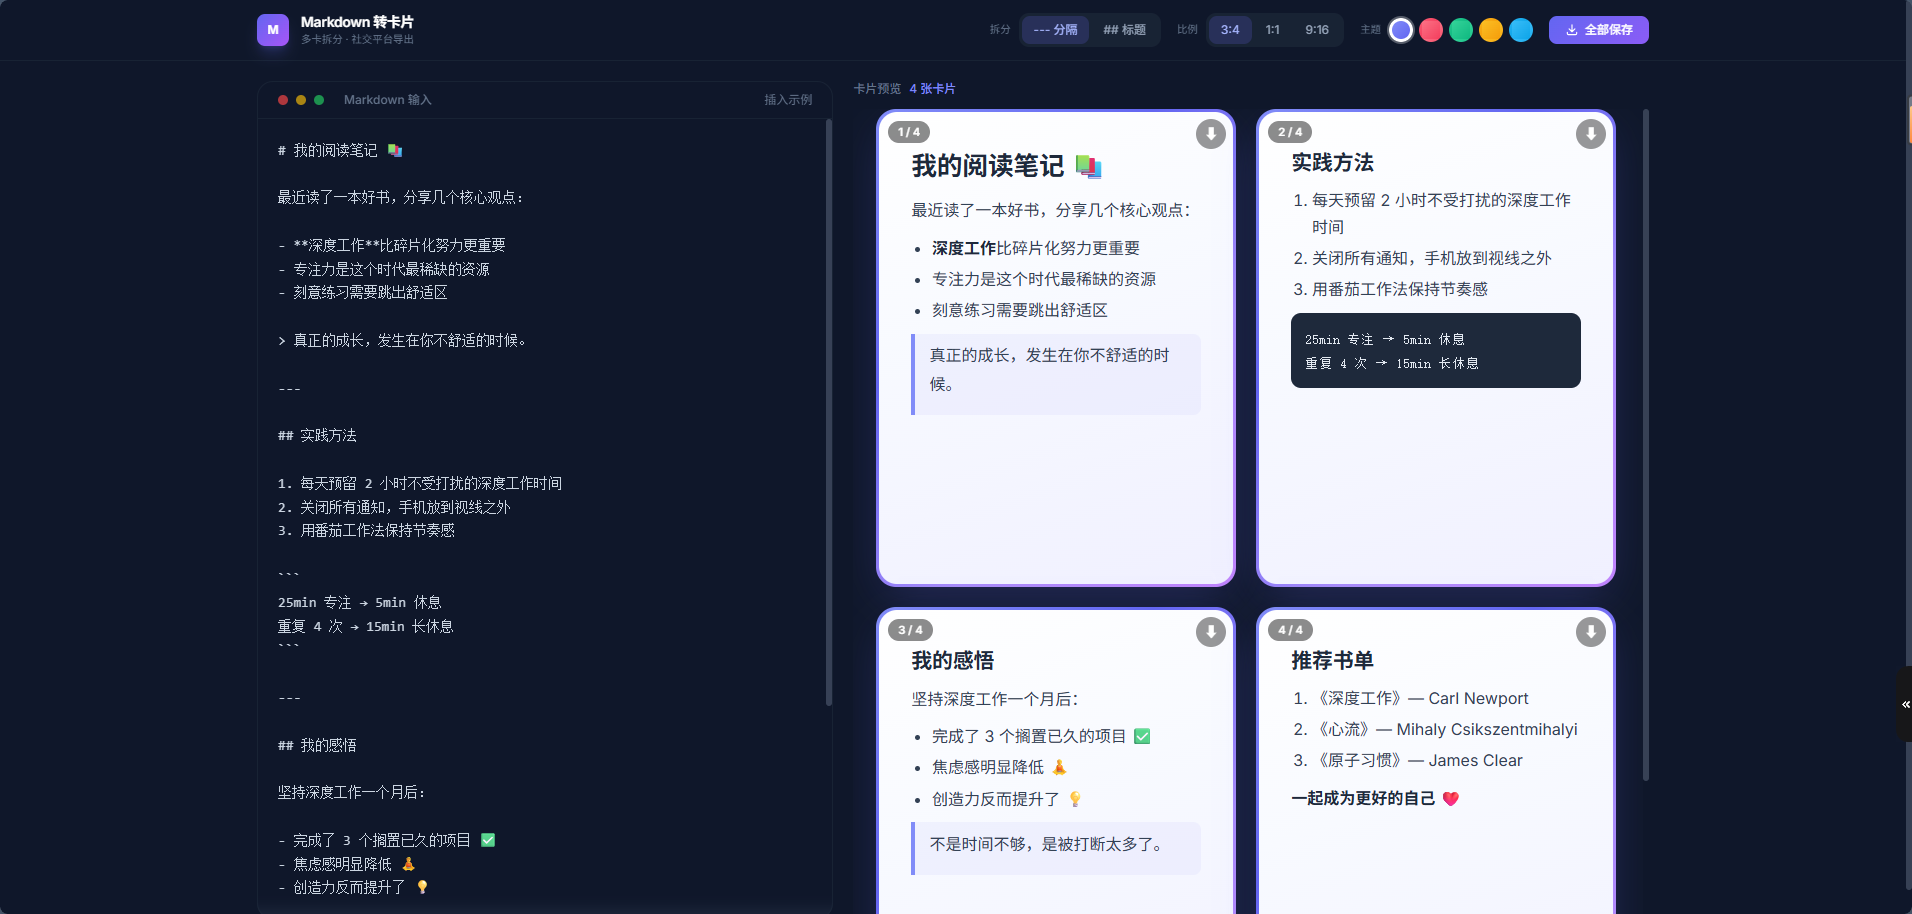
Task: Click the purple M app logo
Action: pyautogui.click(x=273, y=30)
